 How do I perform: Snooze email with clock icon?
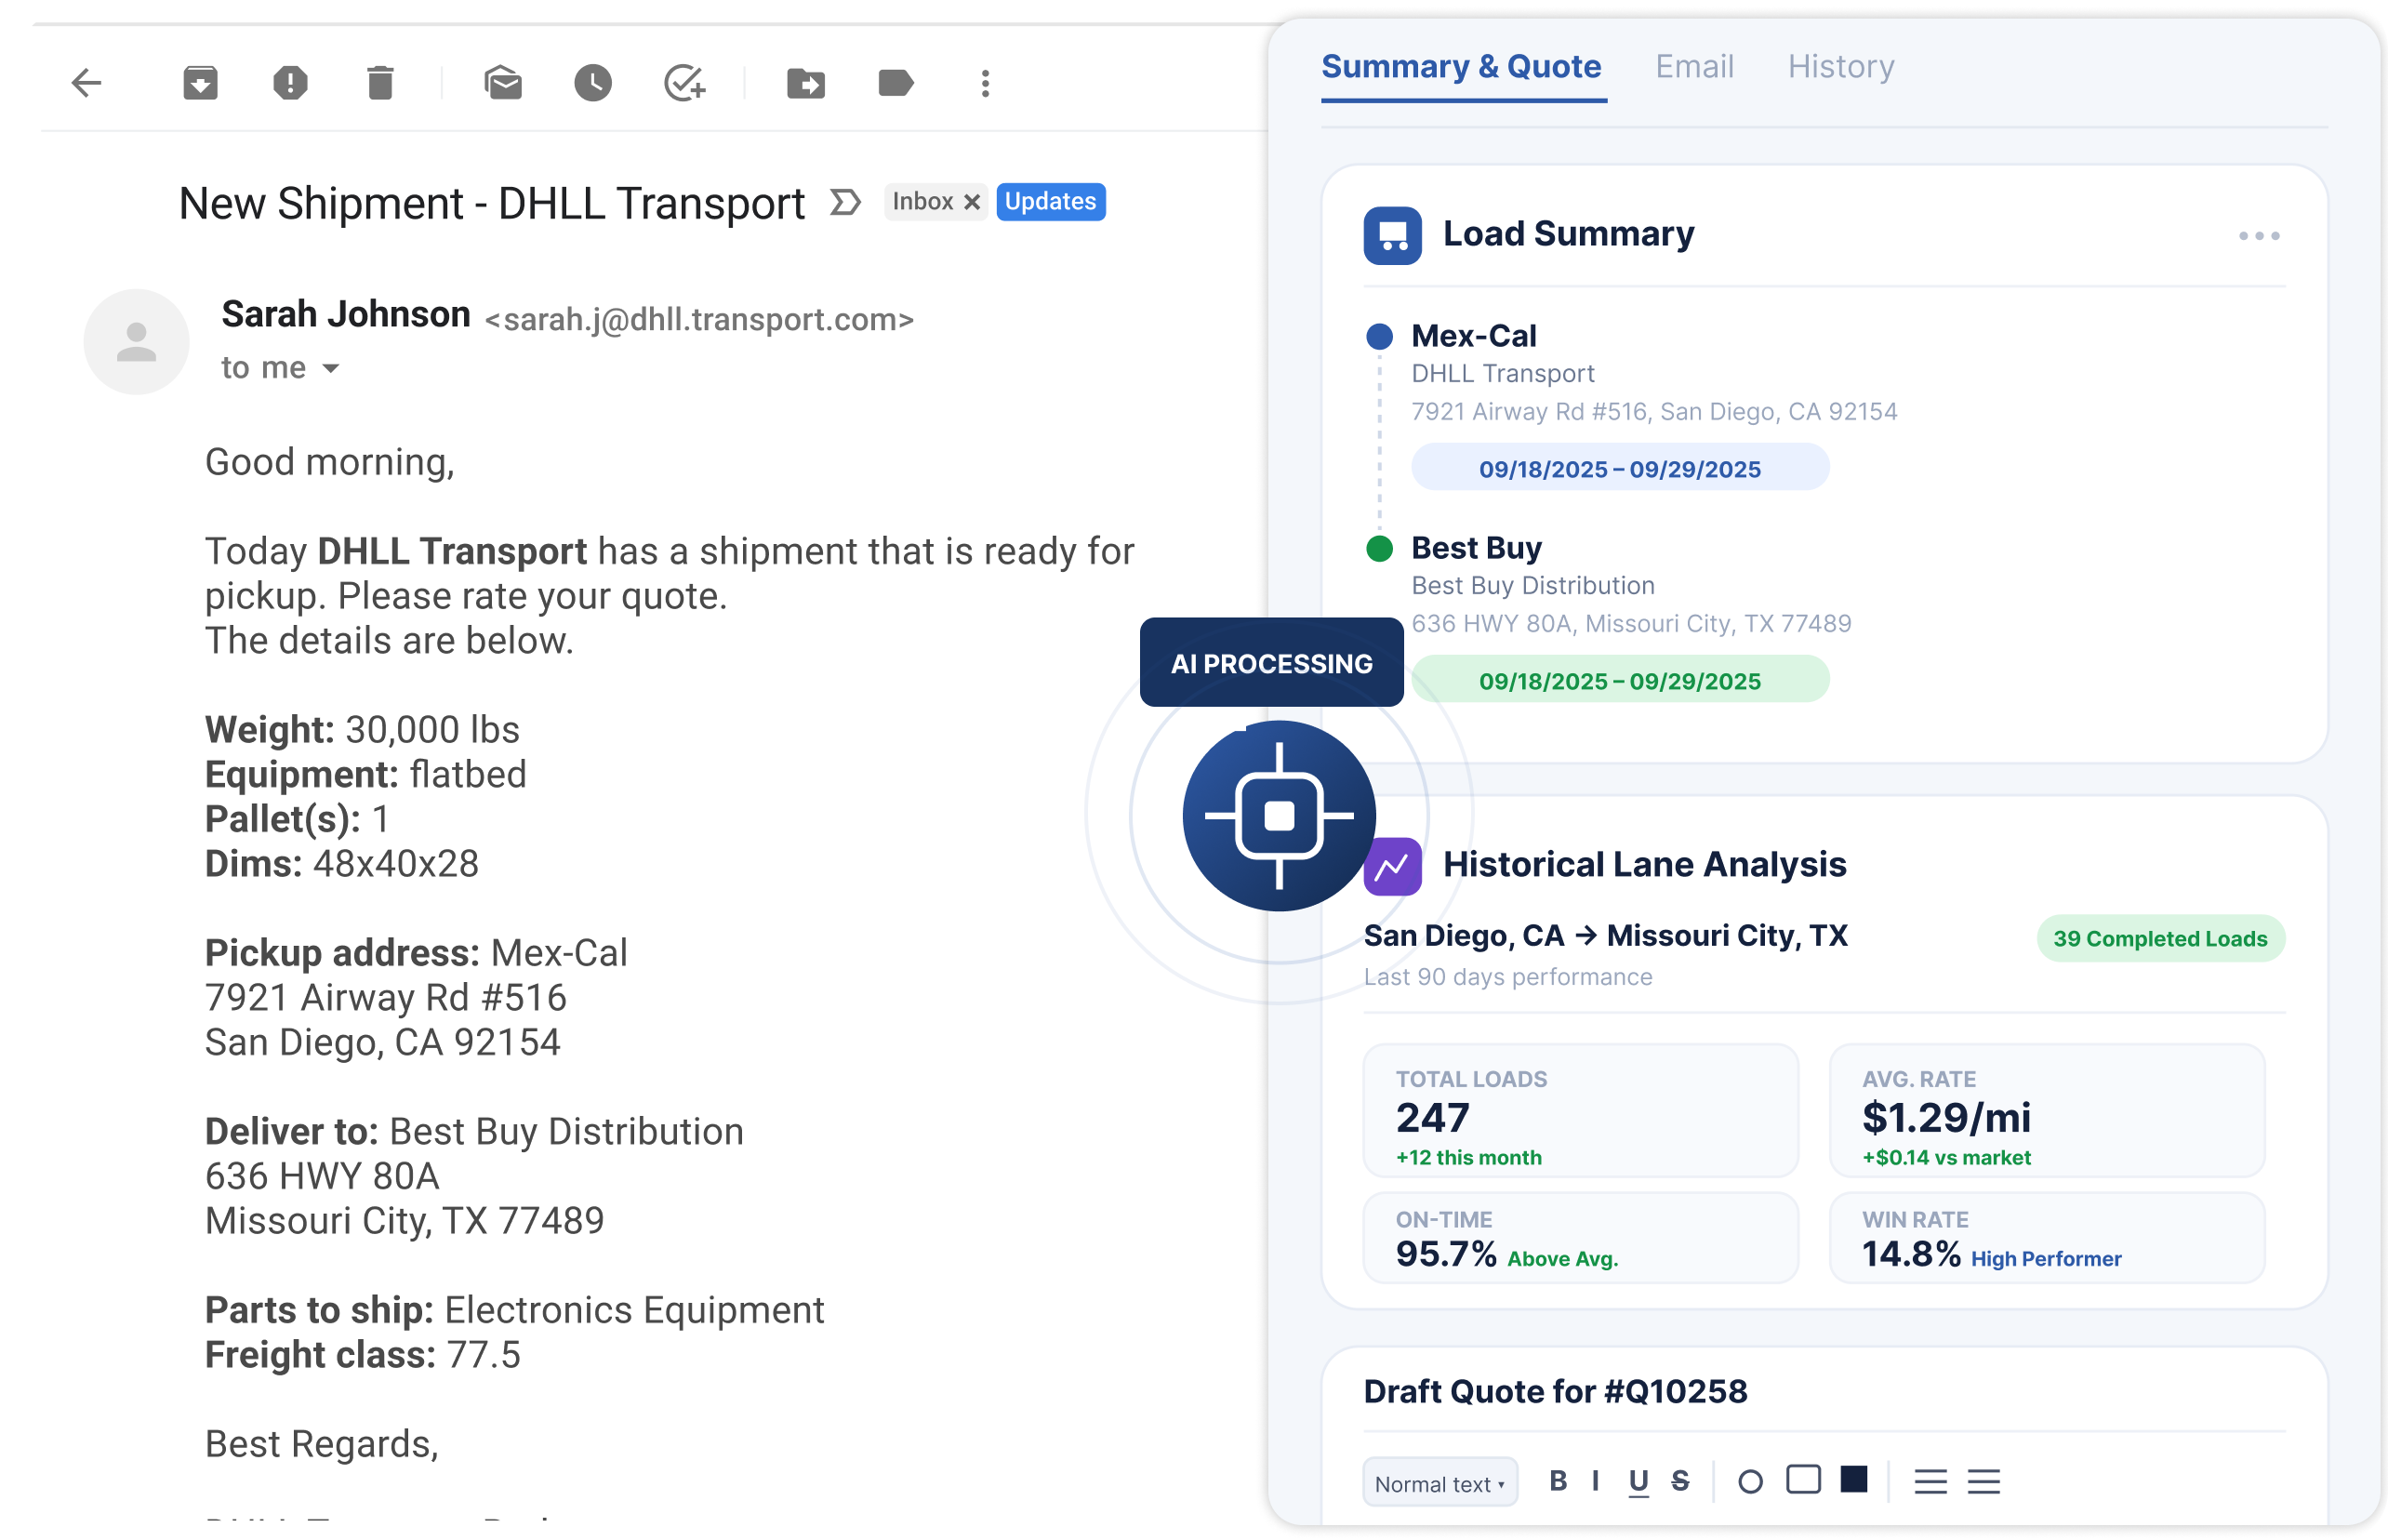coord(593,83)
